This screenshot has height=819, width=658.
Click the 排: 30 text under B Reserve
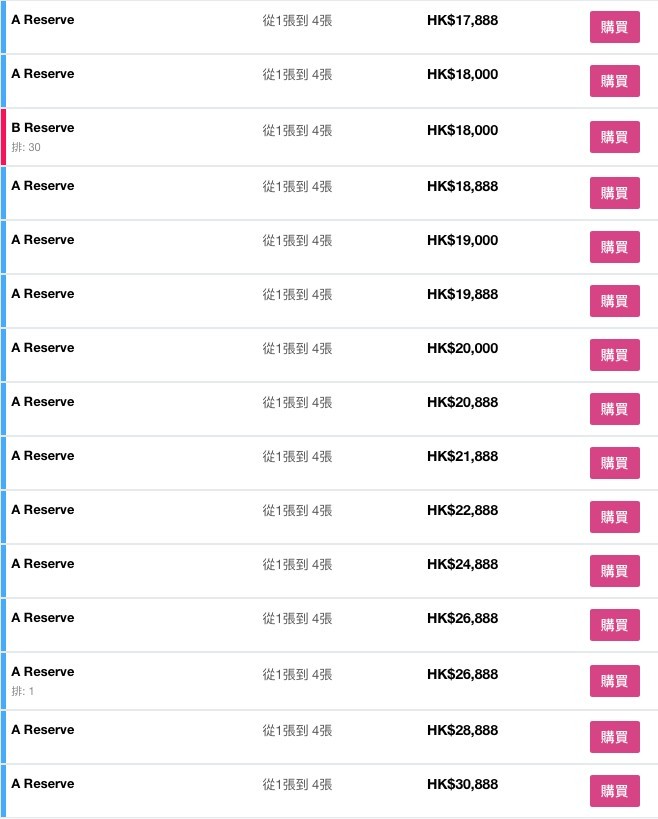click(x=26, y=147)
